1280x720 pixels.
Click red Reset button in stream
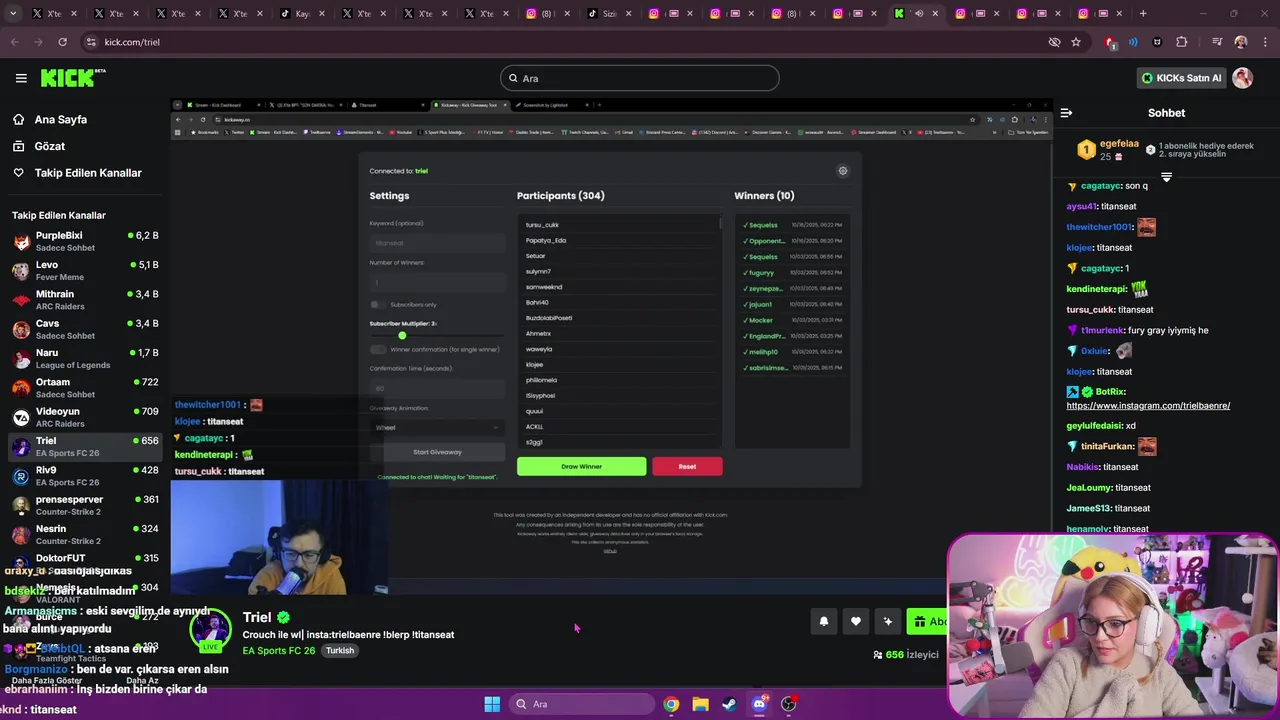pyautogui.click(x=687, y=466)
